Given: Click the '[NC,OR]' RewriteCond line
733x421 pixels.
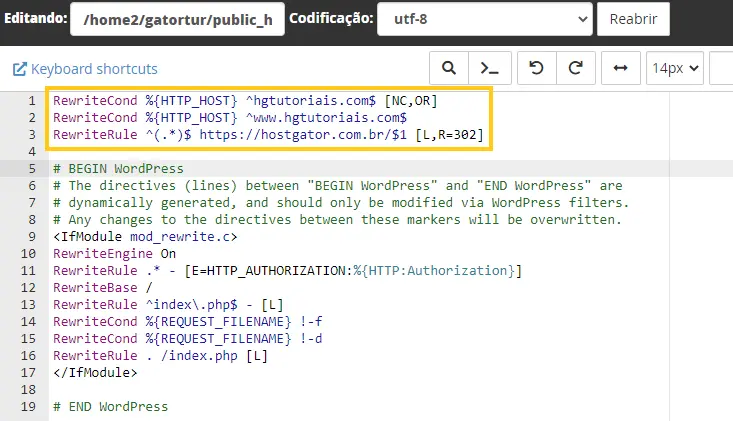Looking at the screenshot, I should 245,101.
